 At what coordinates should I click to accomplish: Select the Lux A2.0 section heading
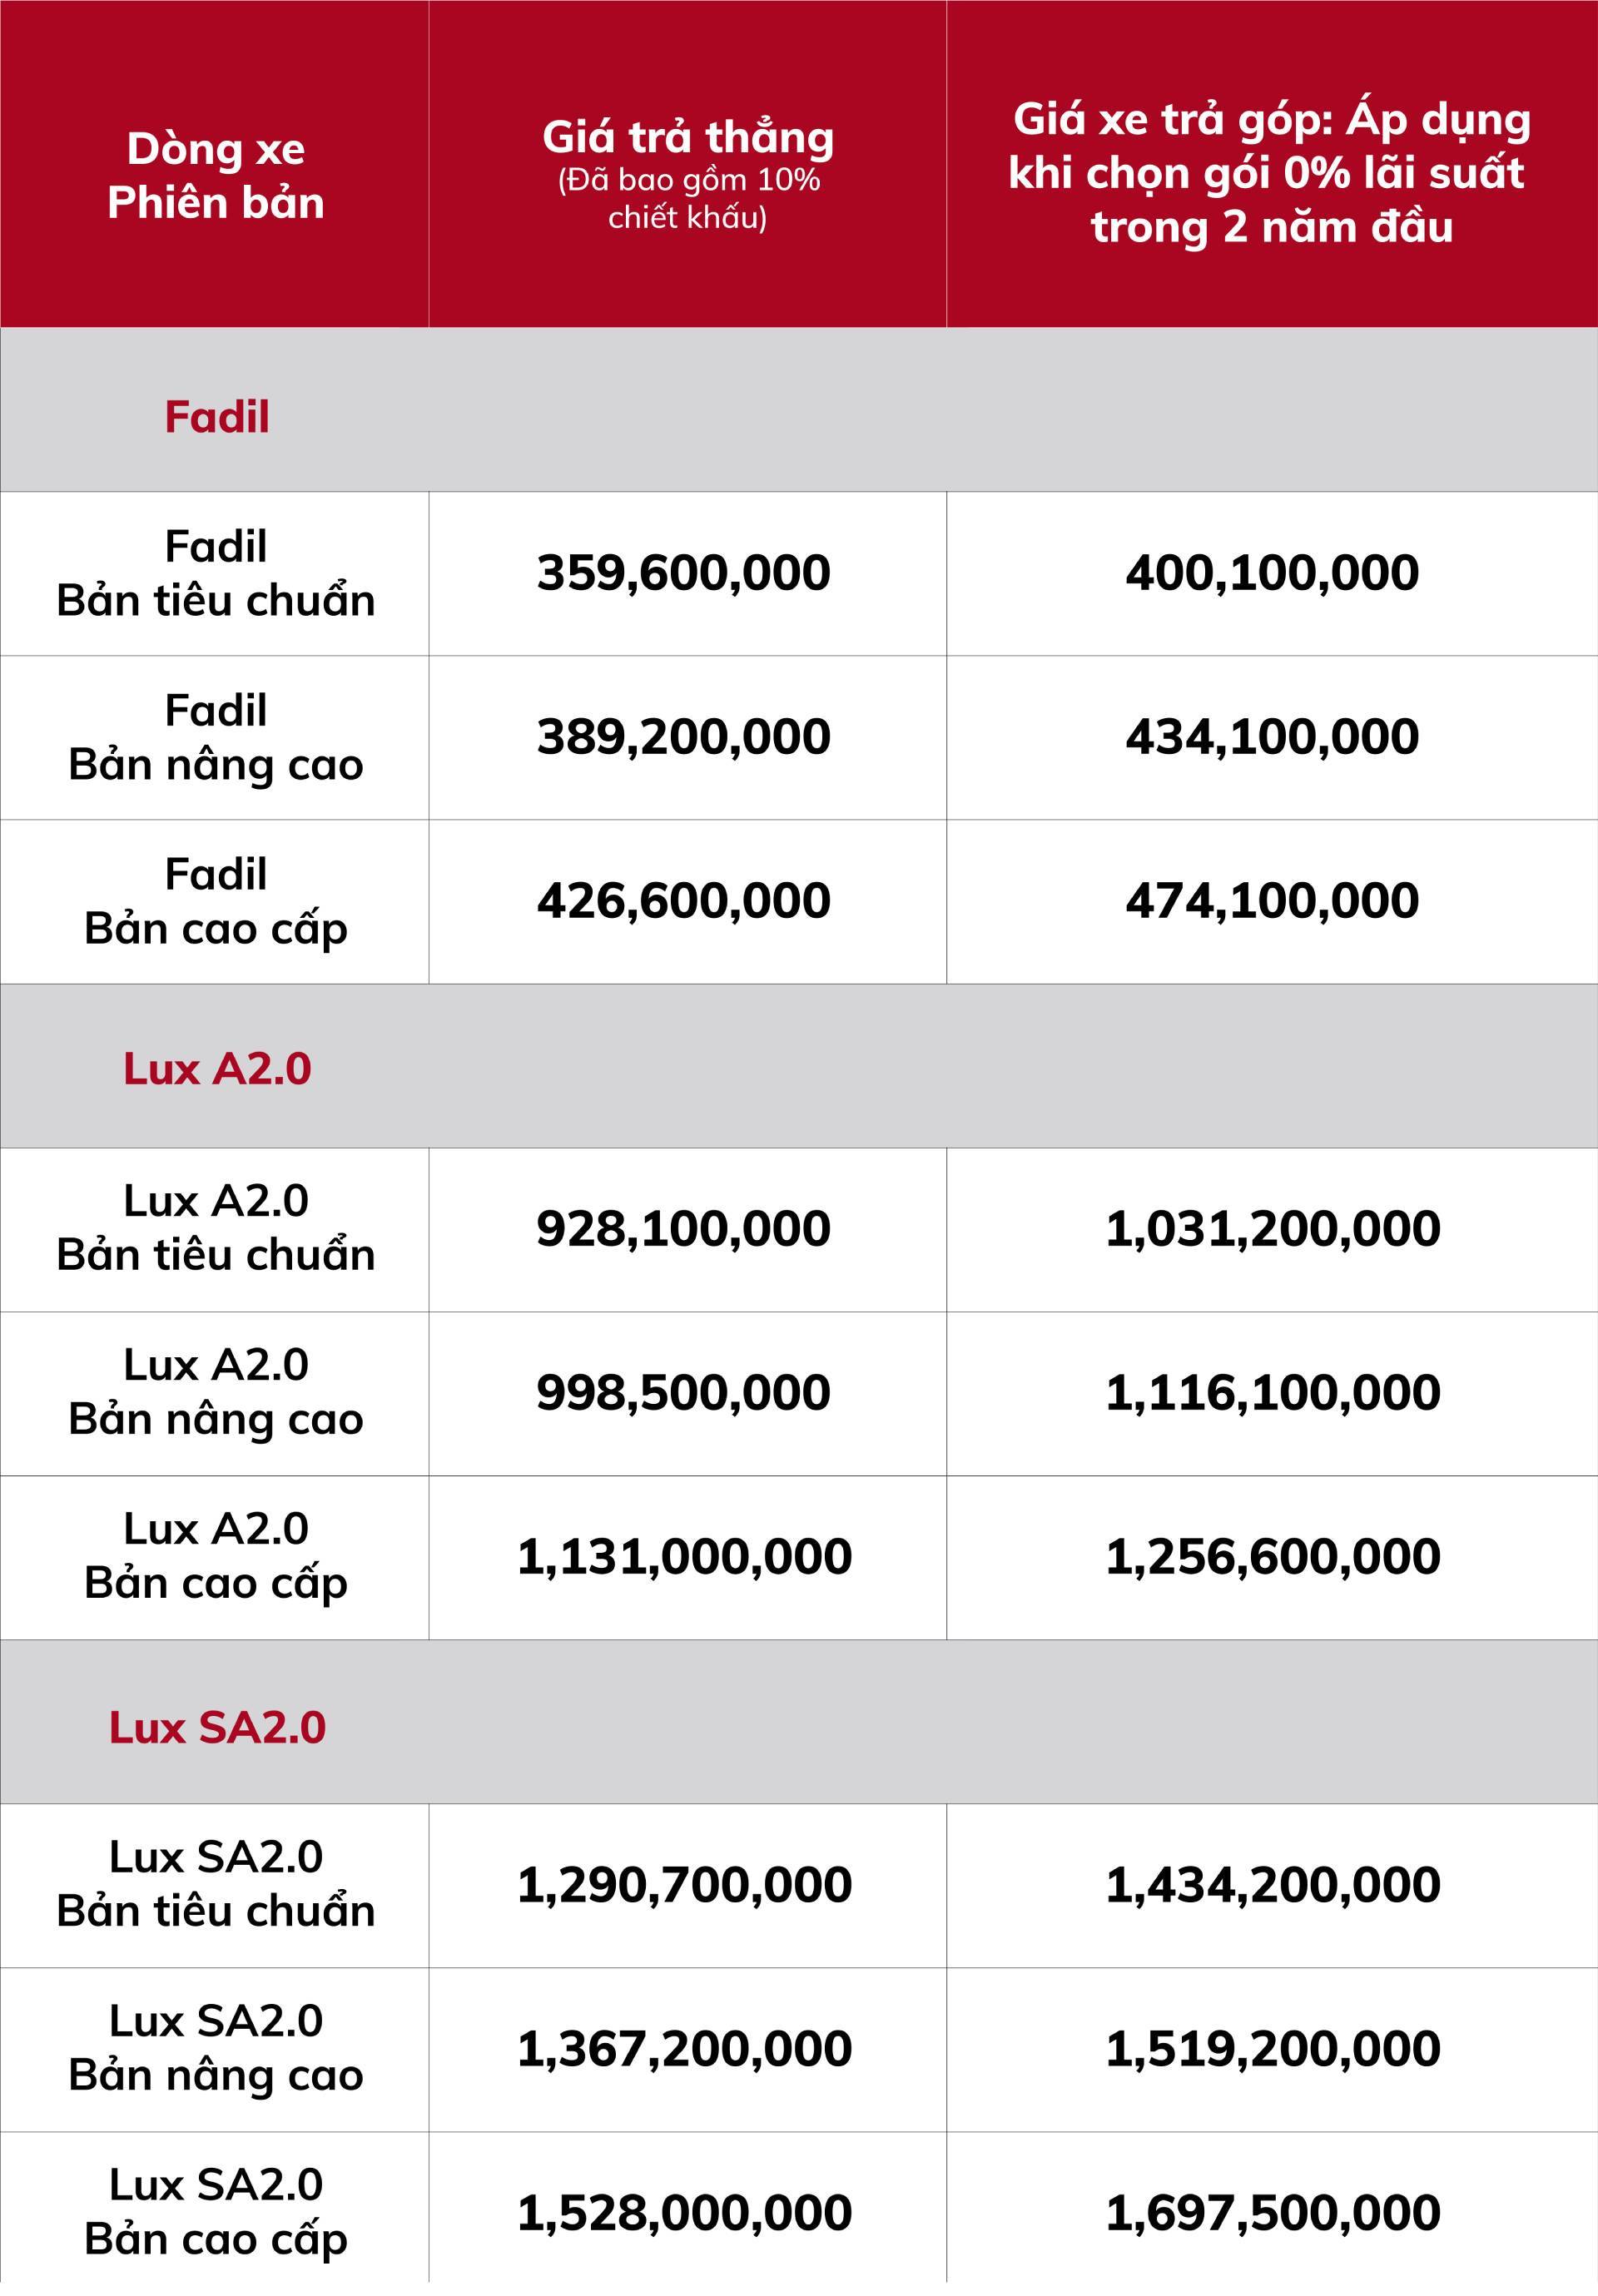pos(217,1069)
